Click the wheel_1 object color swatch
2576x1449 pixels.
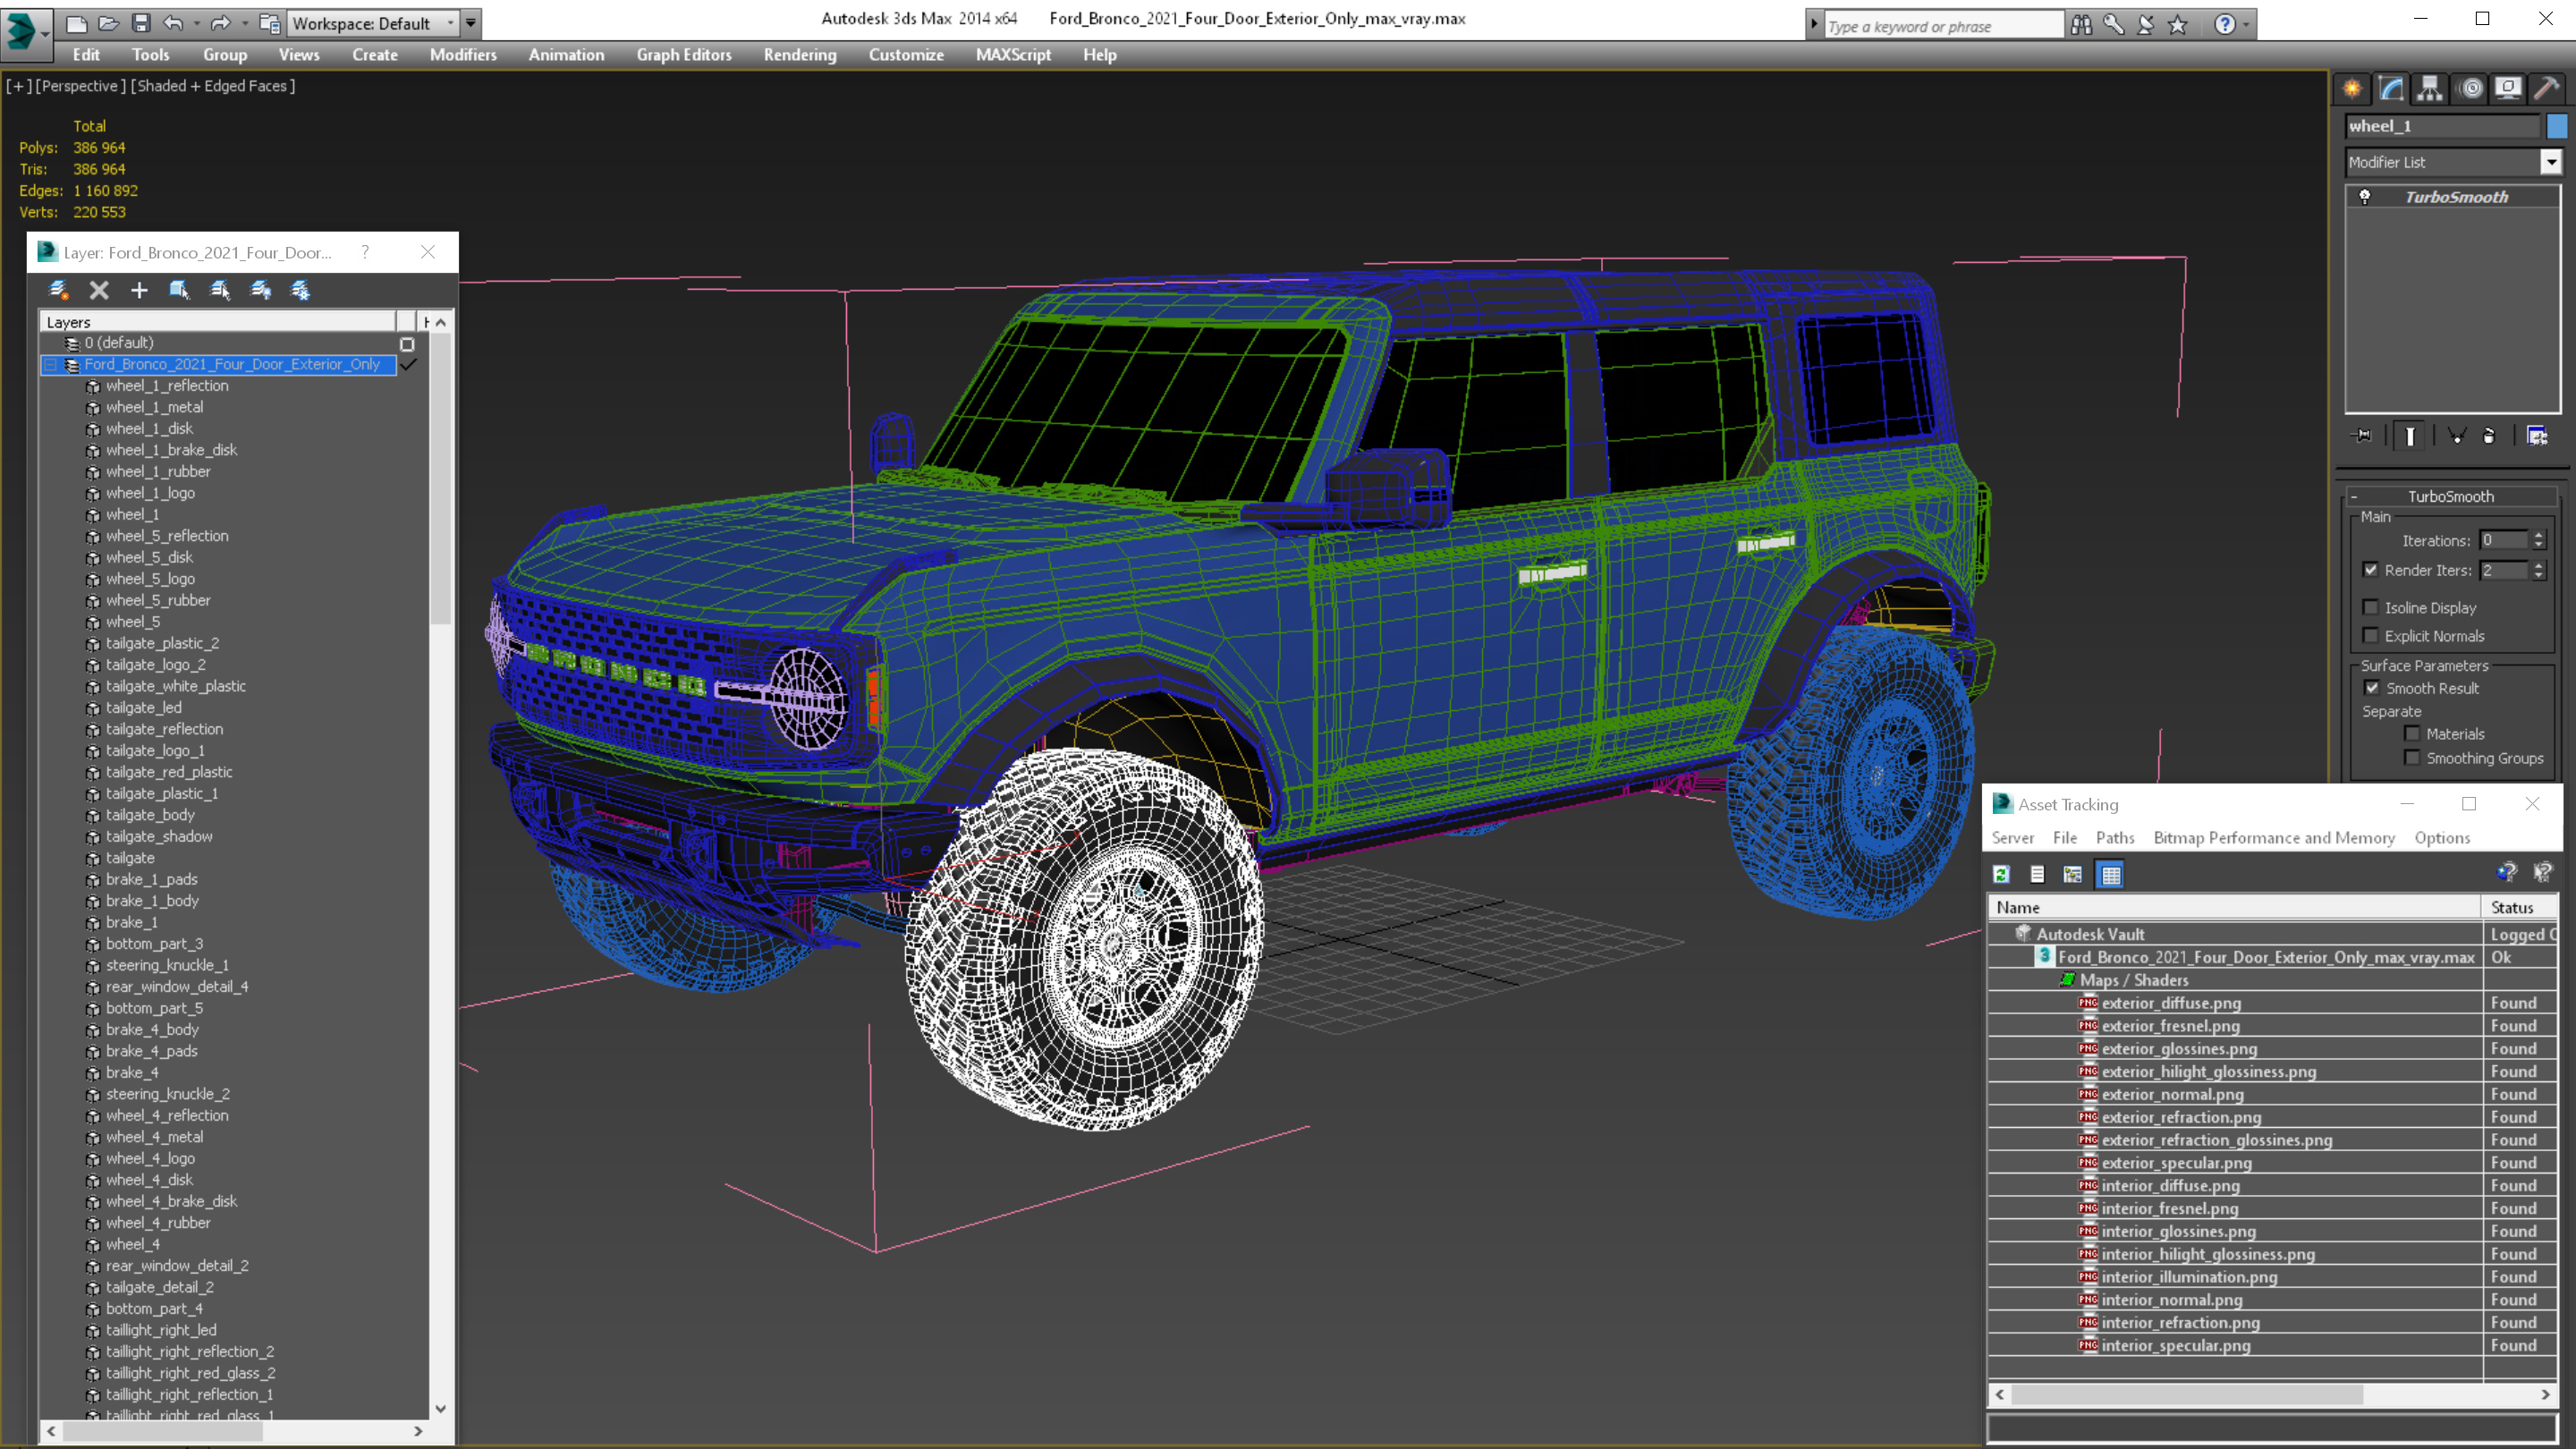tap(2556, 126)
